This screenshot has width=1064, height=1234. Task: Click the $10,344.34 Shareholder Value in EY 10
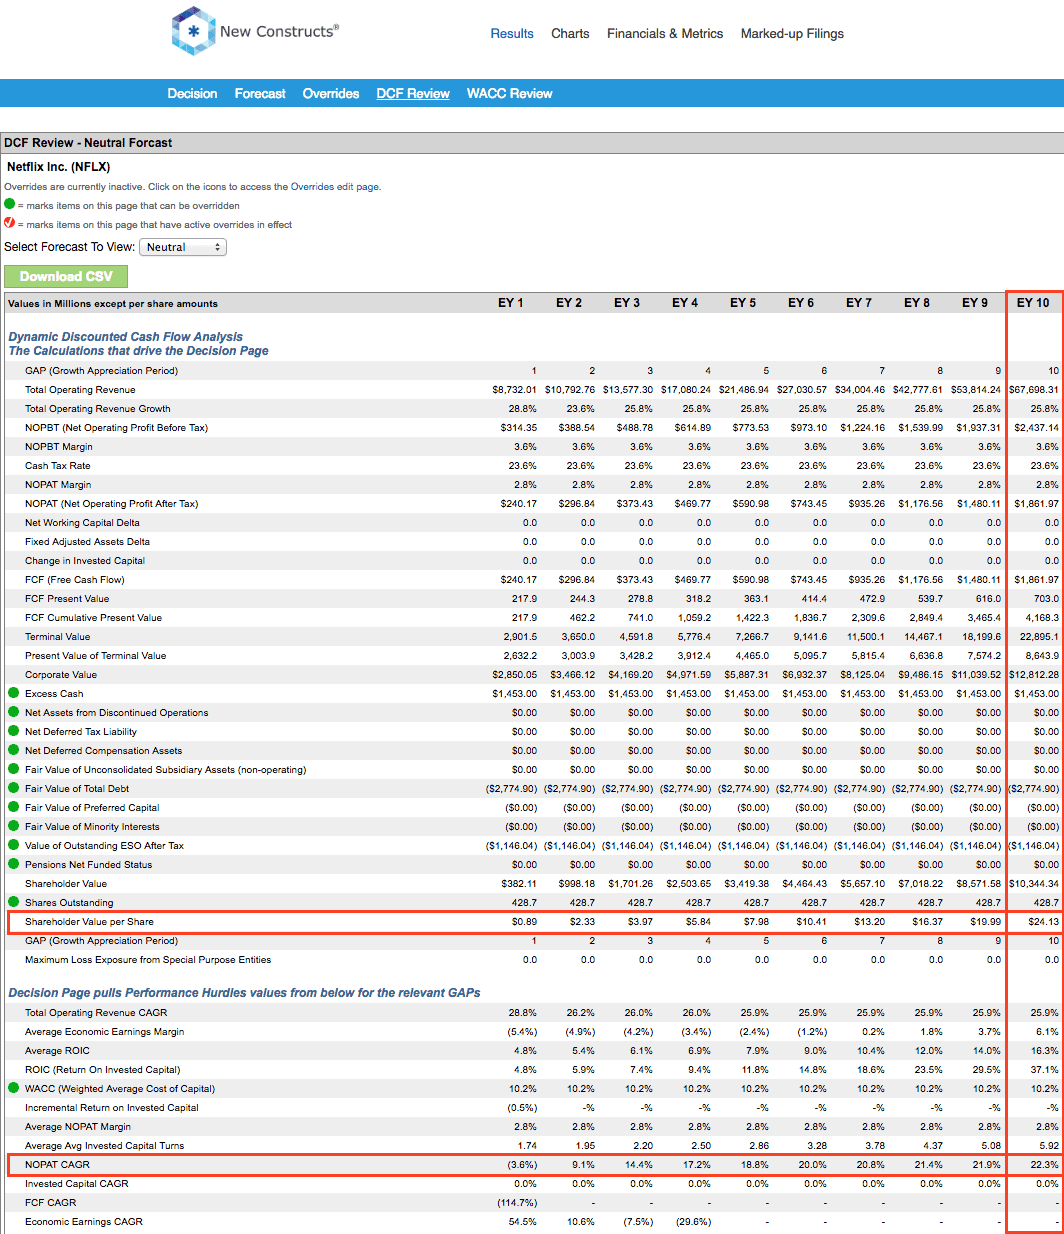pyautogui.click(x=1033, y=883)
